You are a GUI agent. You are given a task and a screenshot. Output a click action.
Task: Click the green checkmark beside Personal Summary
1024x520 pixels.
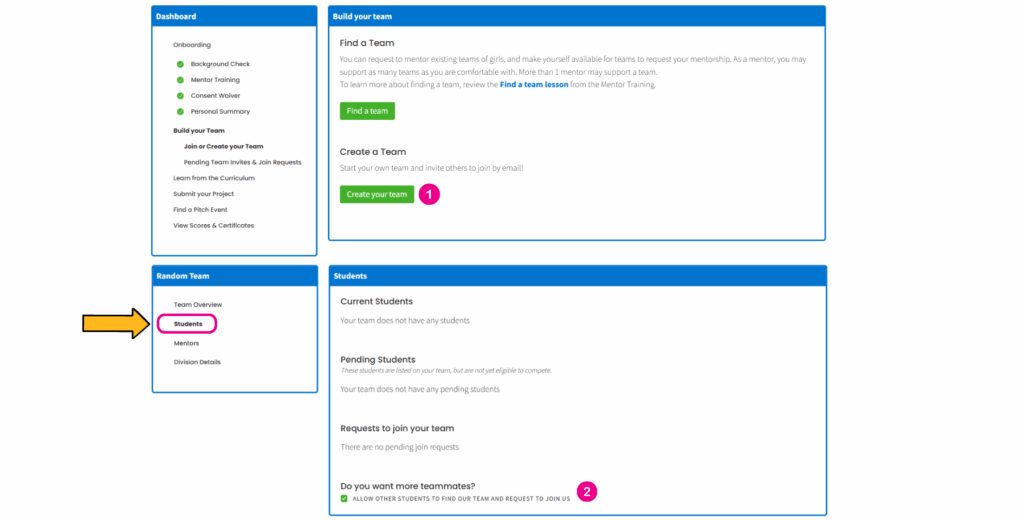pyautogui.click(x=180, y=112)
